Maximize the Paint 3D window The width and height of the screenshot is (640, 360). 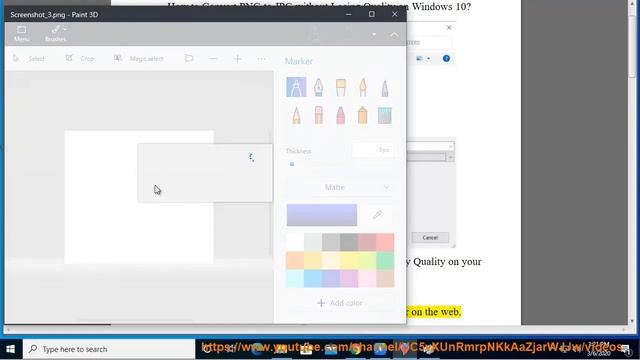371,14
